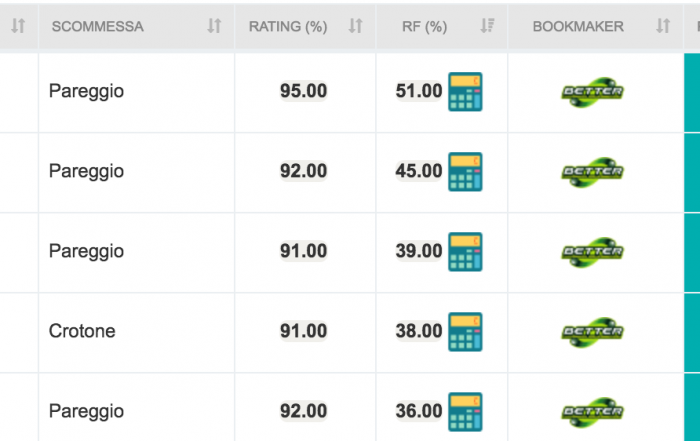The image size is (700, 441).
Task: Select the Crotone bet cell
Action: pyautogui.click(x=82, y=331)
